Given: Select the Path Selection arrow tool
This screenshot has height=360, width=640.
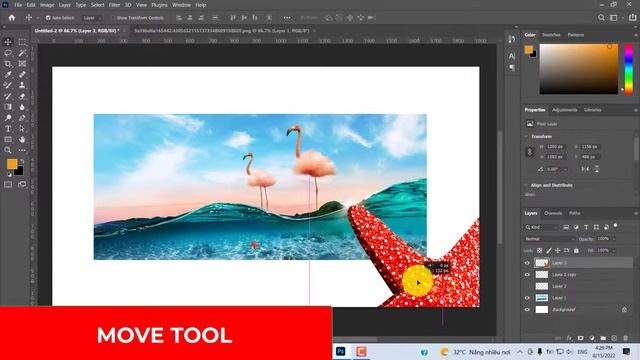Looking at the screenshot, I should (22, 129).
